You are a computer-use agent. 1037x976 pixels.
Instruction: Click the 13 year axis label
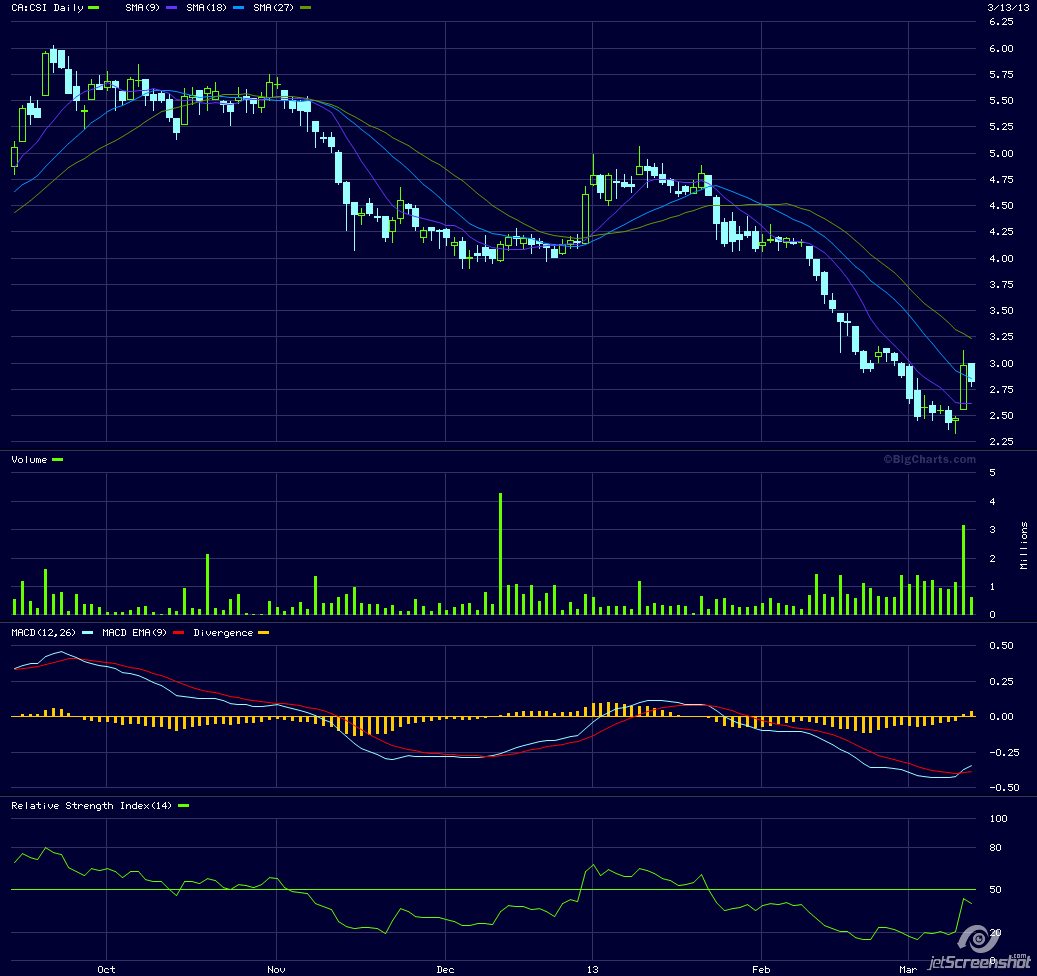pyautogui.click(x=592, y=969)
